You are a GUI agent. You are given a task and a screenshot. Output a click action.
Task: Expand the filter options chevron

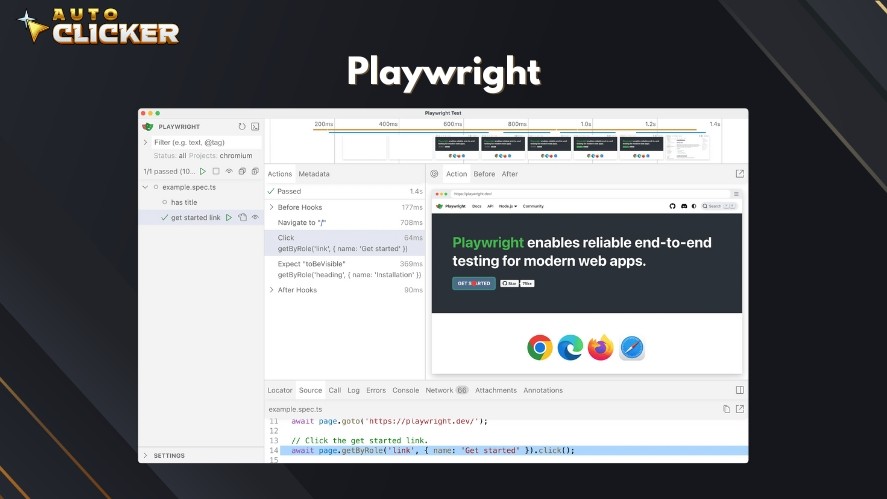145,143
